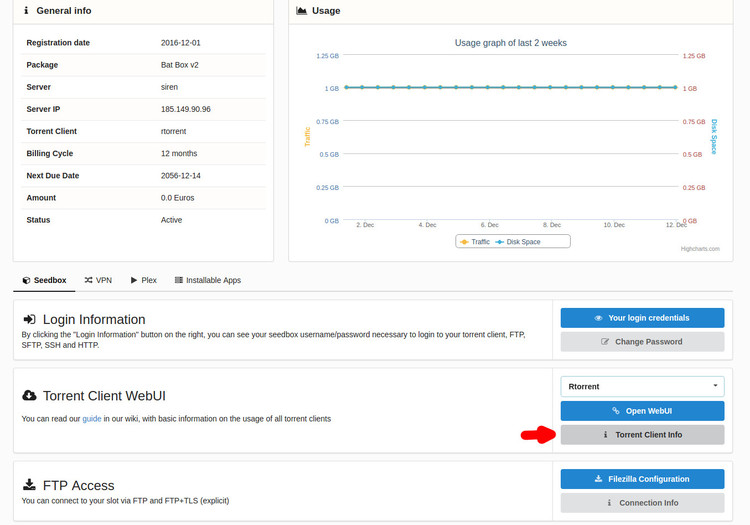Image resolution: width=750 pixels, height=525 pixels.
Task: Click the Torrent Client Info button
Action: coord(642,435)
